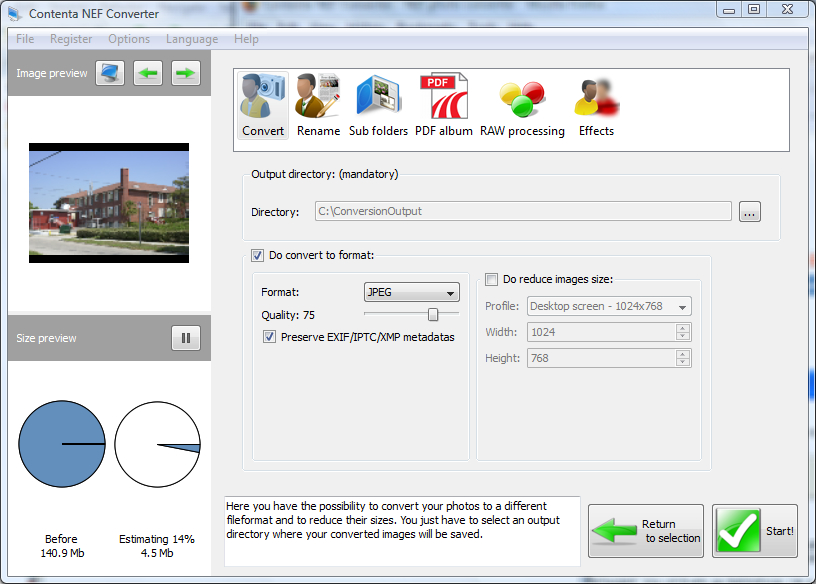The height and width of the screenshot is (584, 816).
Task: Open the Options menu
Action: 129,39
